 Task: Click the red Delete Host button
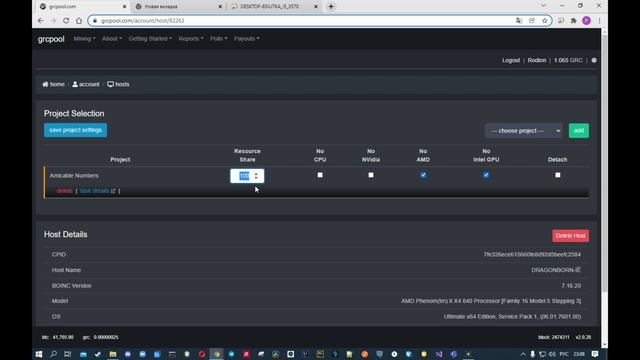click(570, 236)
